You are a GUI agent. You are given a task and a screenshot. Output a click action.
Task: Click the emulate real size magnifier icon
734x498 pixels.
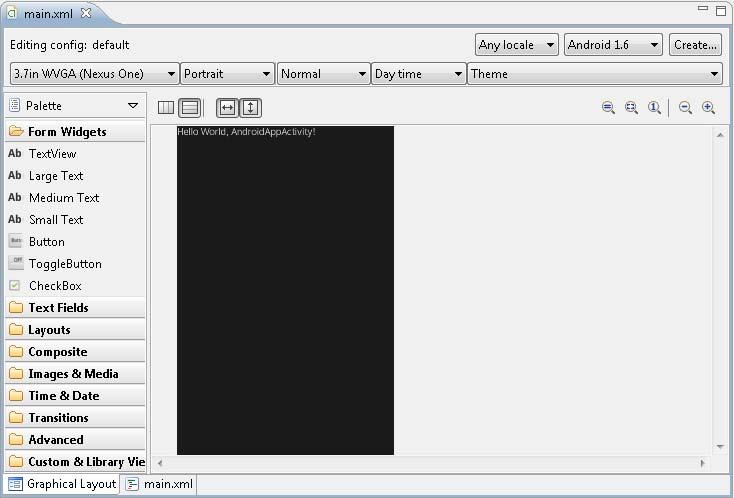tap(608, 108)
